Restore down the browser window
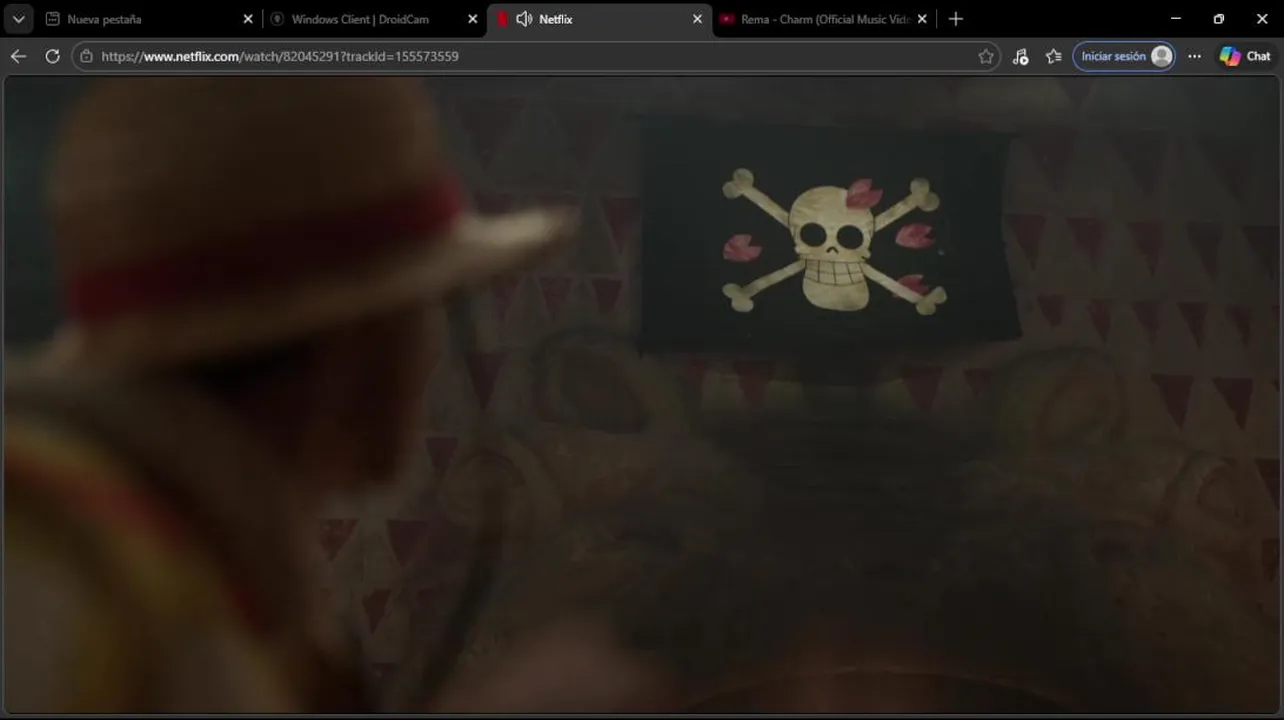Viewport: 1284px width, 720px height. click(1219, 19)
